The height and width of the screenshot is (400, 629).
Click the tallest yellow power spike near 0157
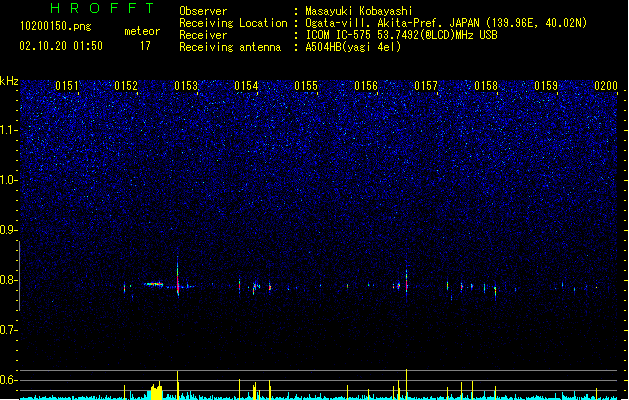click(x=406, y=384)
